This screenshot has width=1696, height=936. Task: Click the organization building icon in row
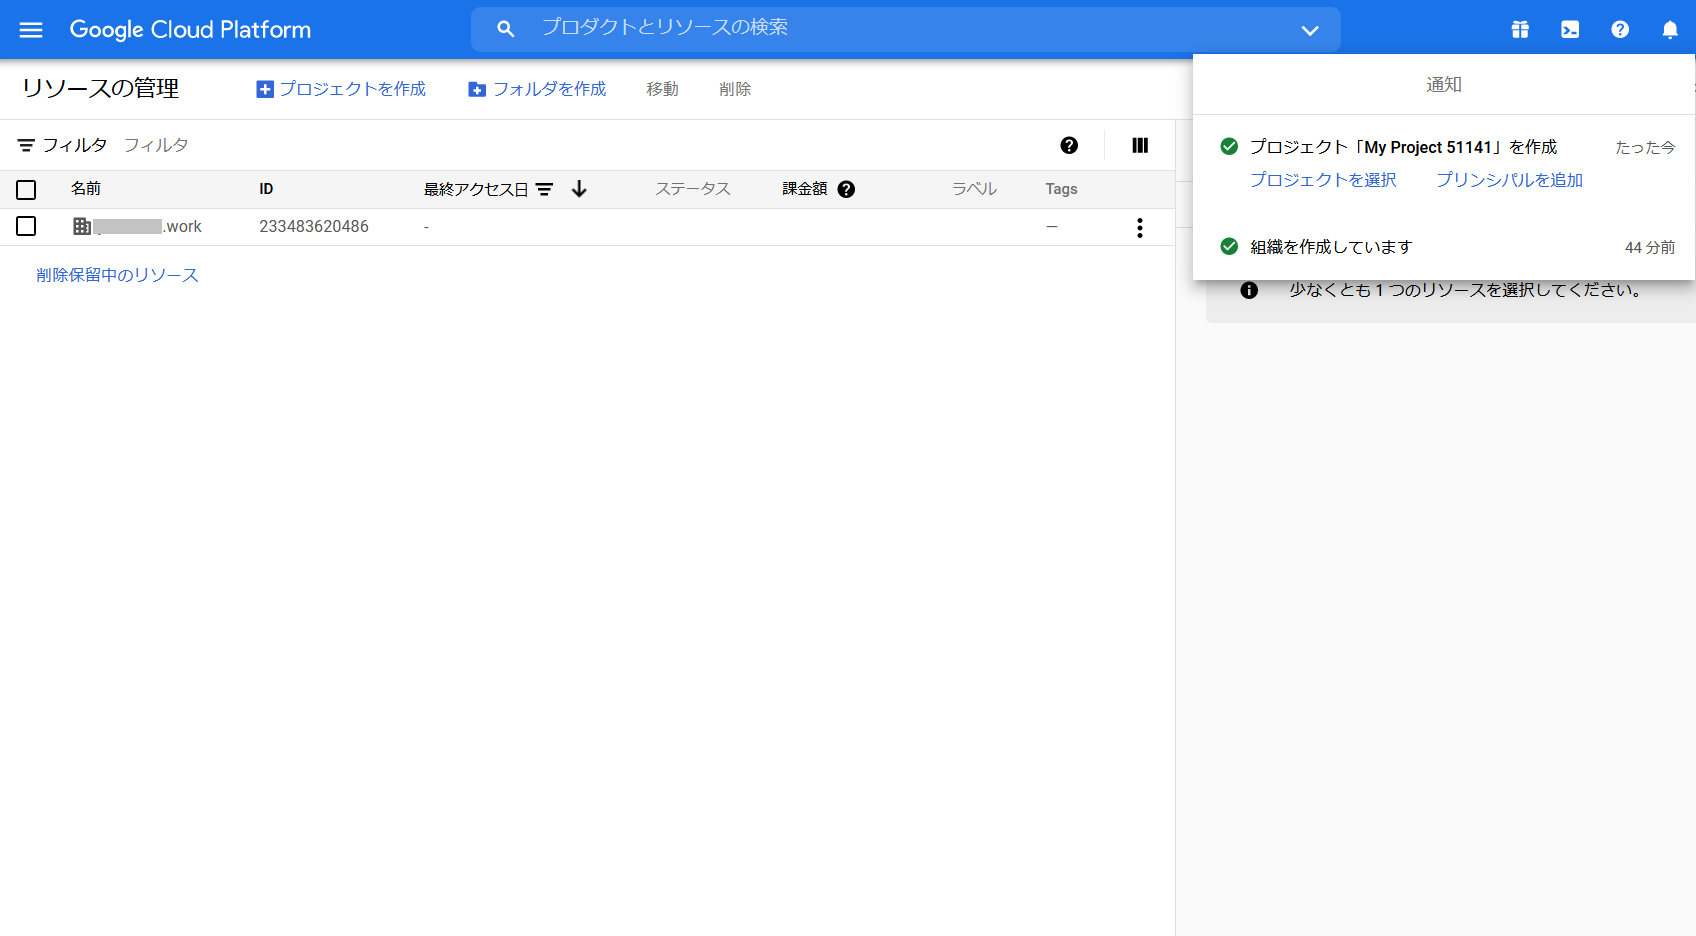pos(82,226)
